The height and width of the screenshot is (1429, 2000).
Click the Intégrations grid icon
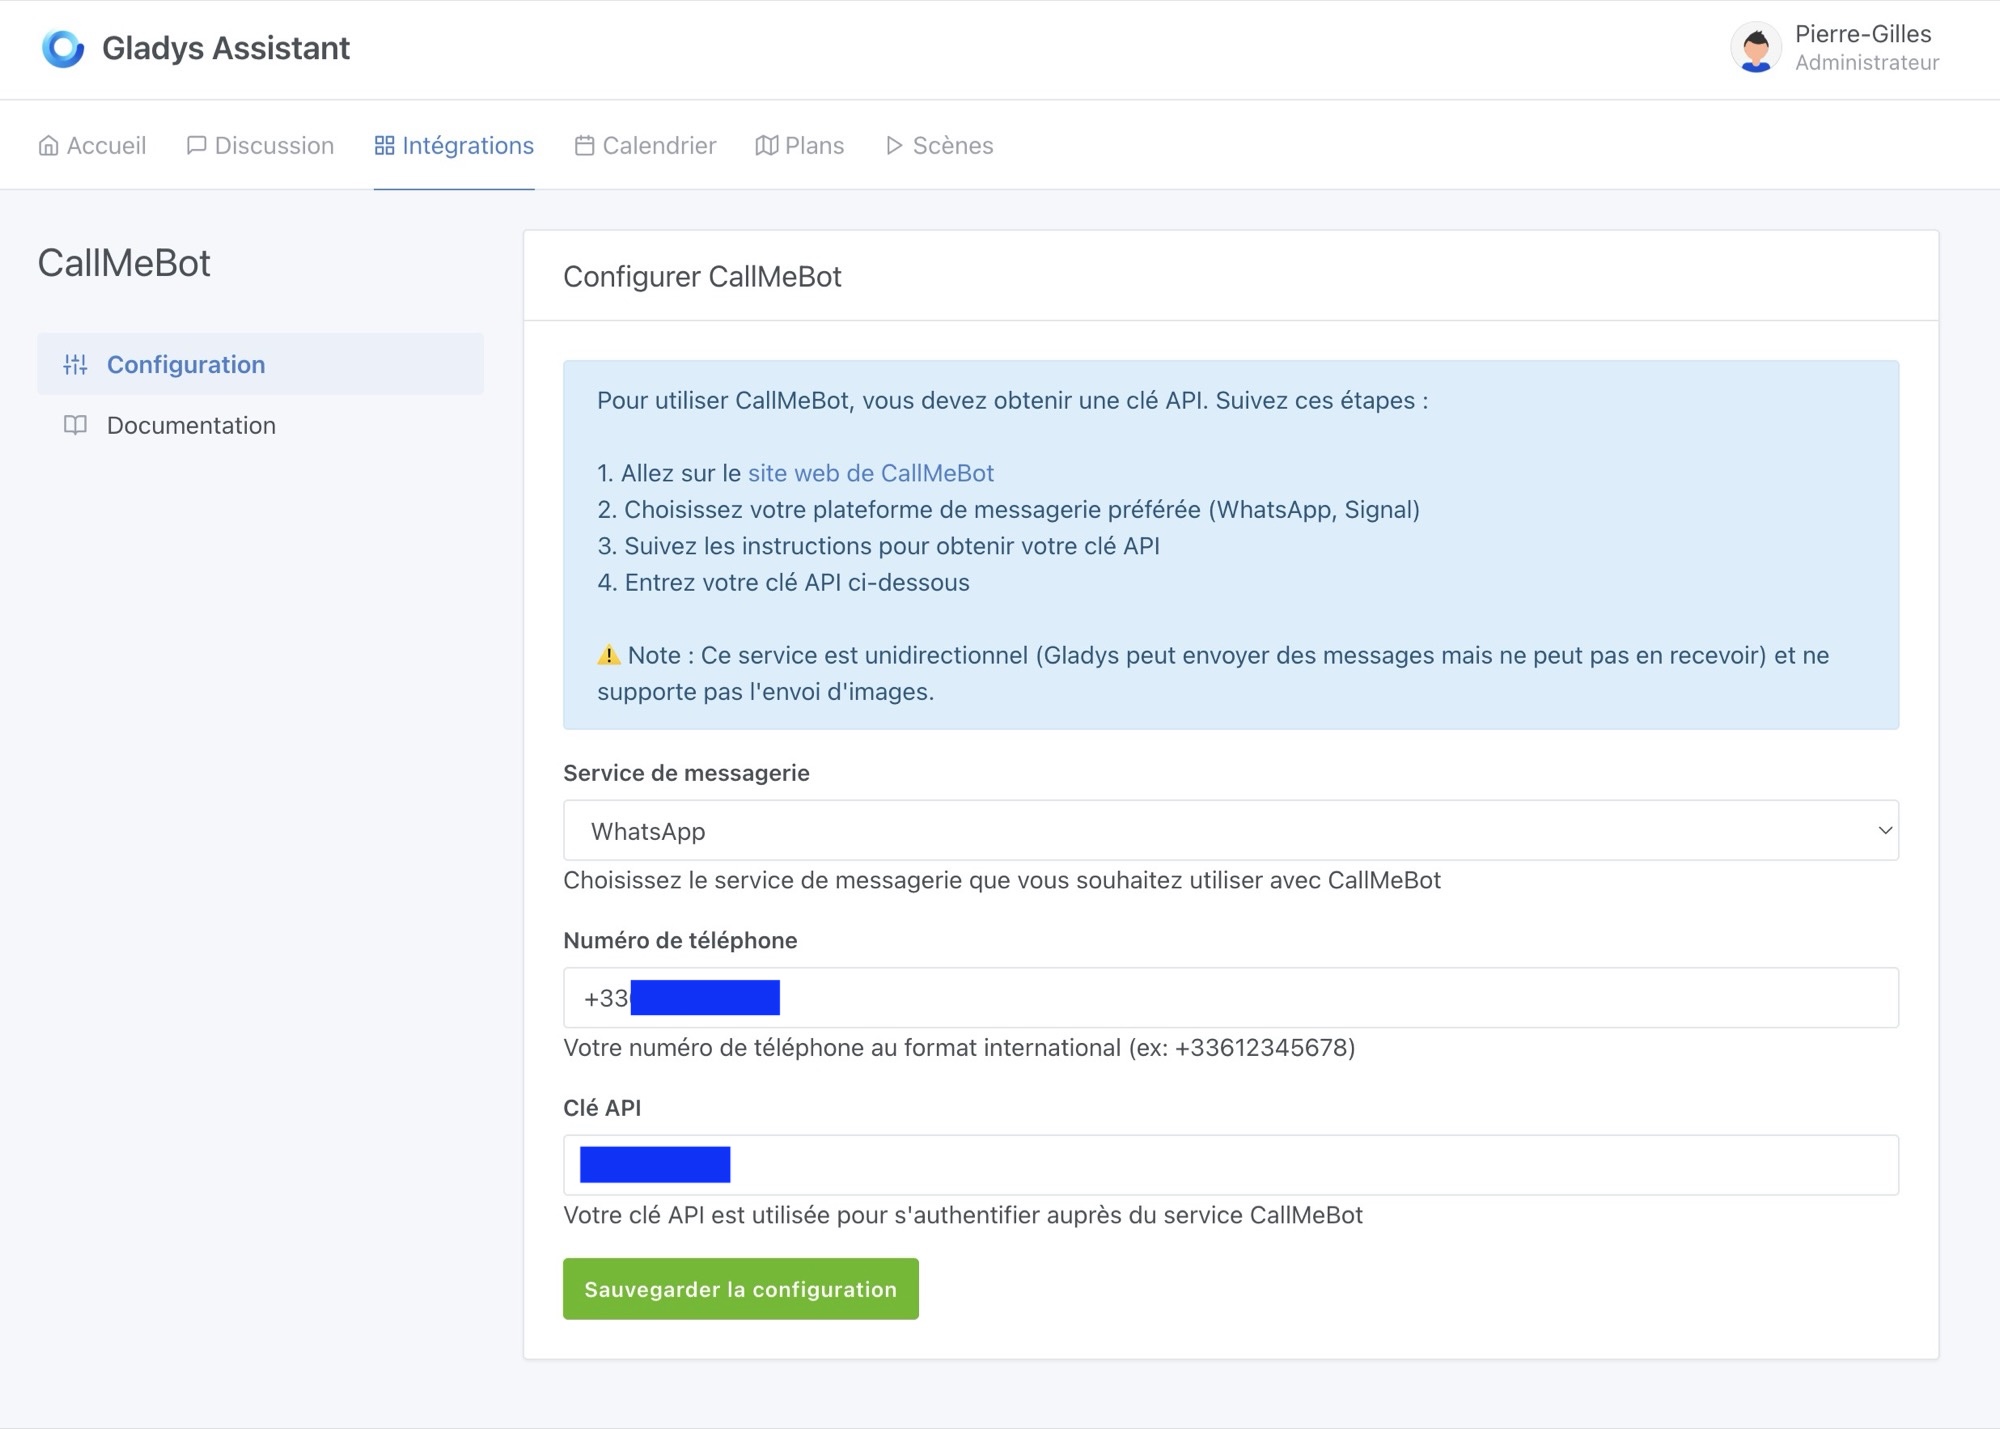click(384, 146)
